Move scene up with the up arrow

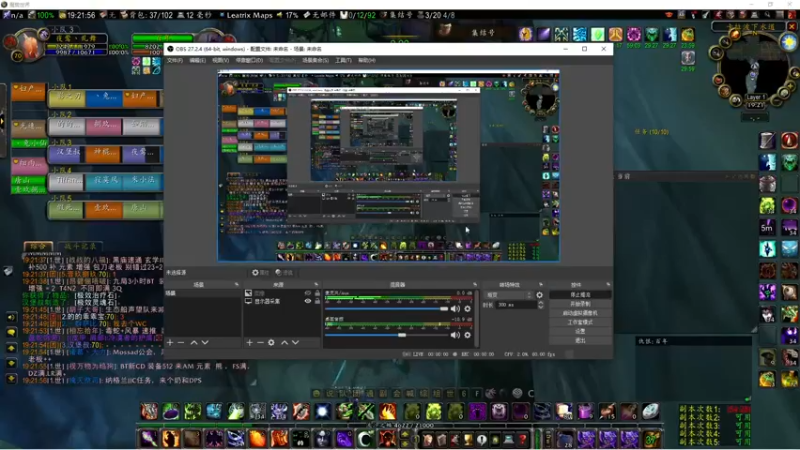coord(194,342)
